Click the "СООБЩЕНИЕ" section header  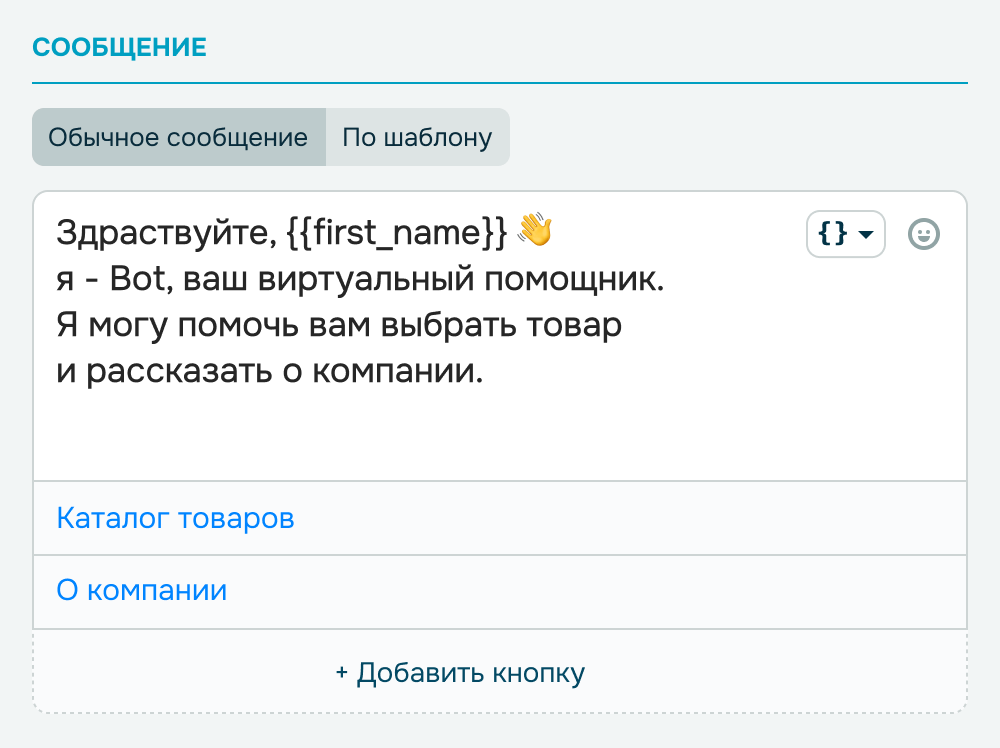click(x=119, y=46)
